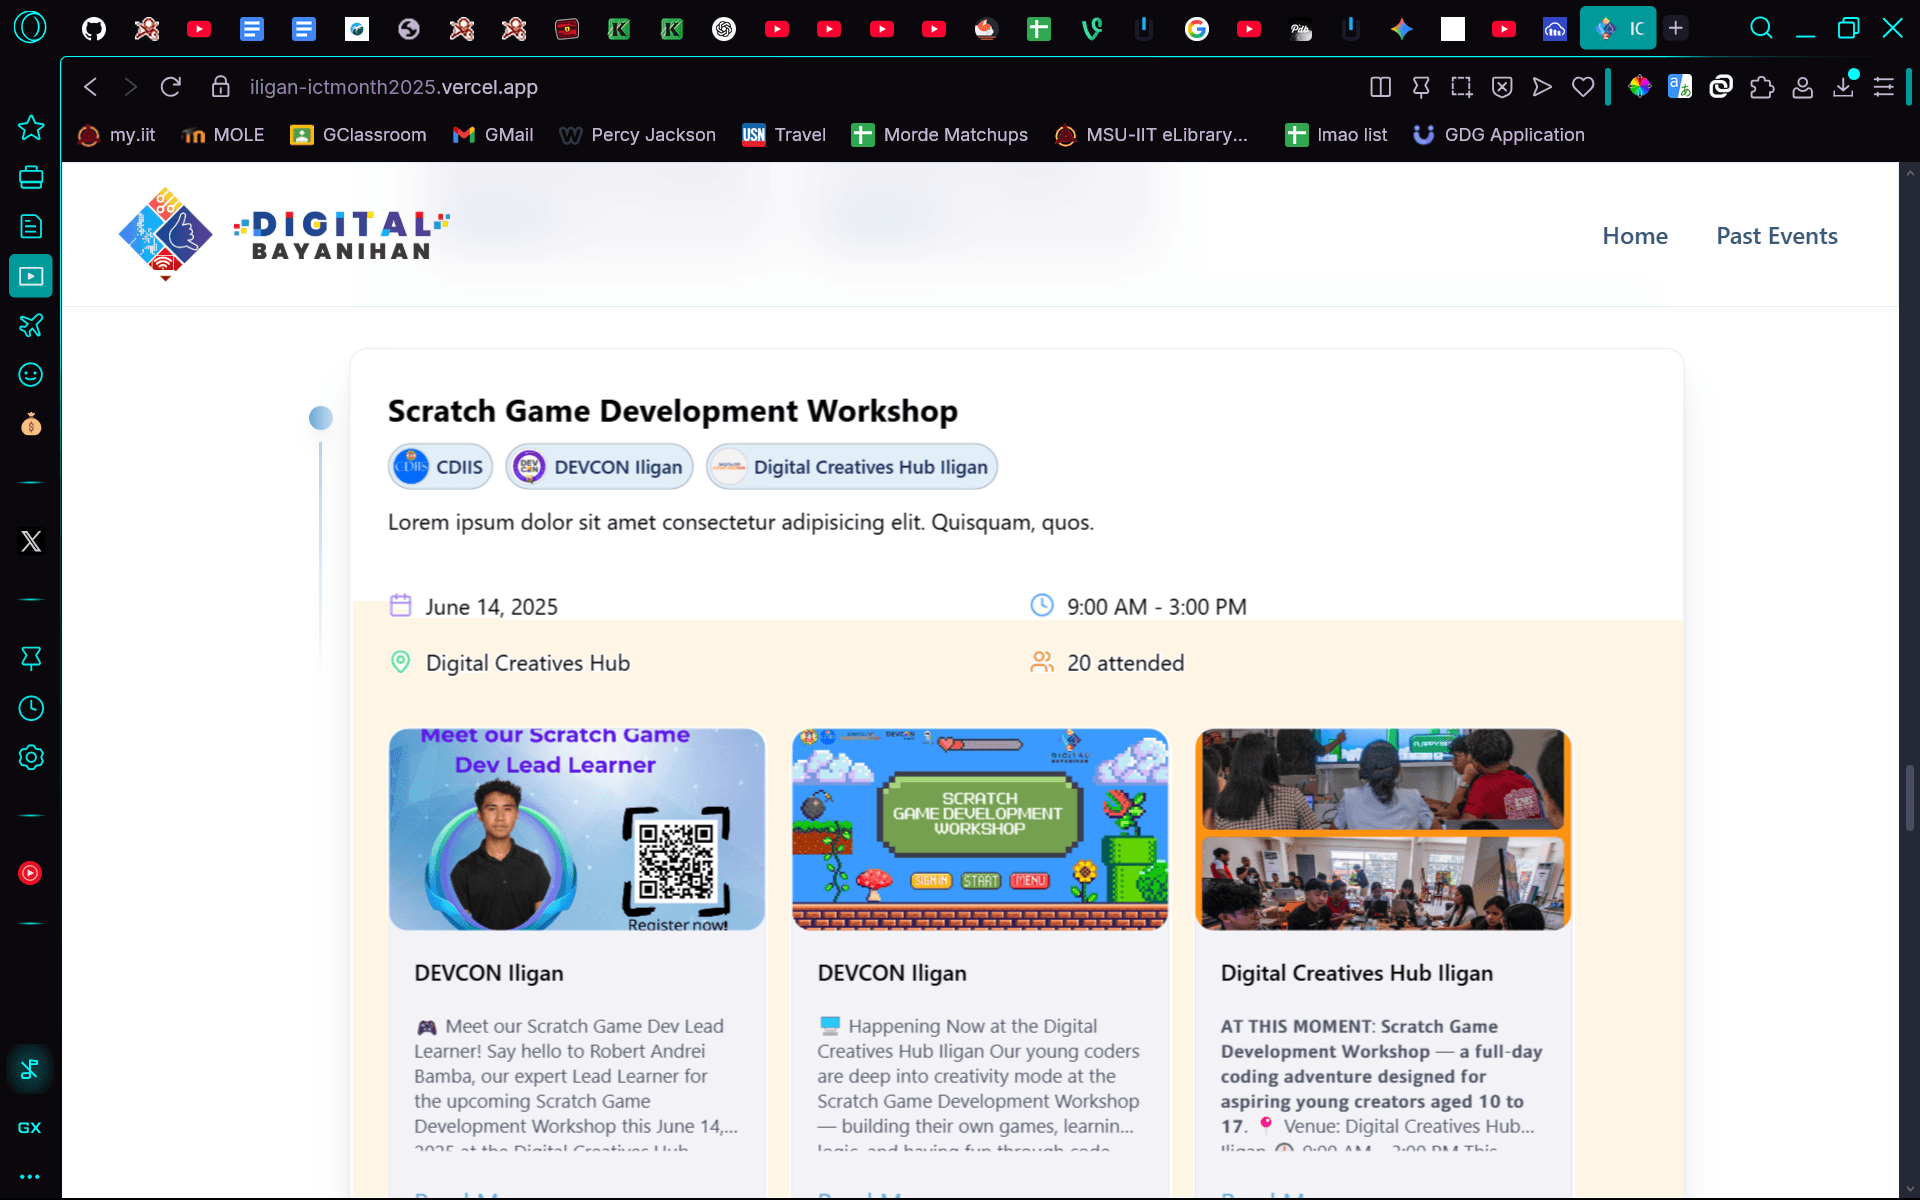
Task: Open sidebar bookmarks star icon
Action: (x=31, y=127)
